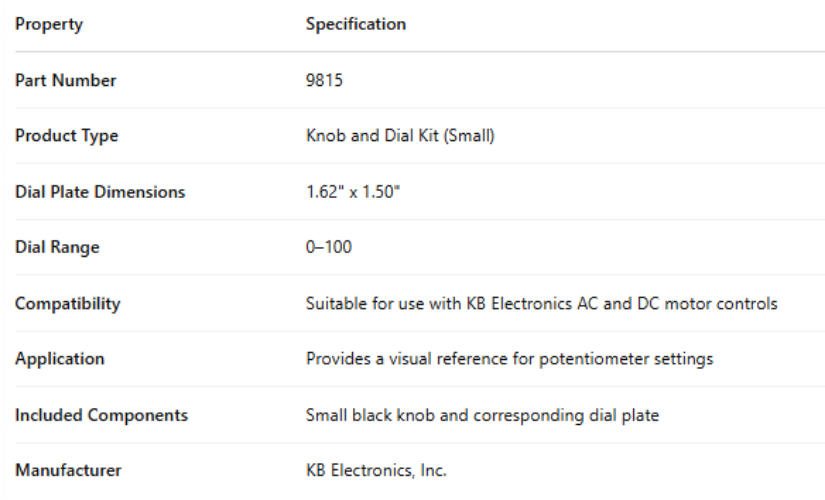Click the Specification column header
Screen dimensions: 825x500
point(356,25)
